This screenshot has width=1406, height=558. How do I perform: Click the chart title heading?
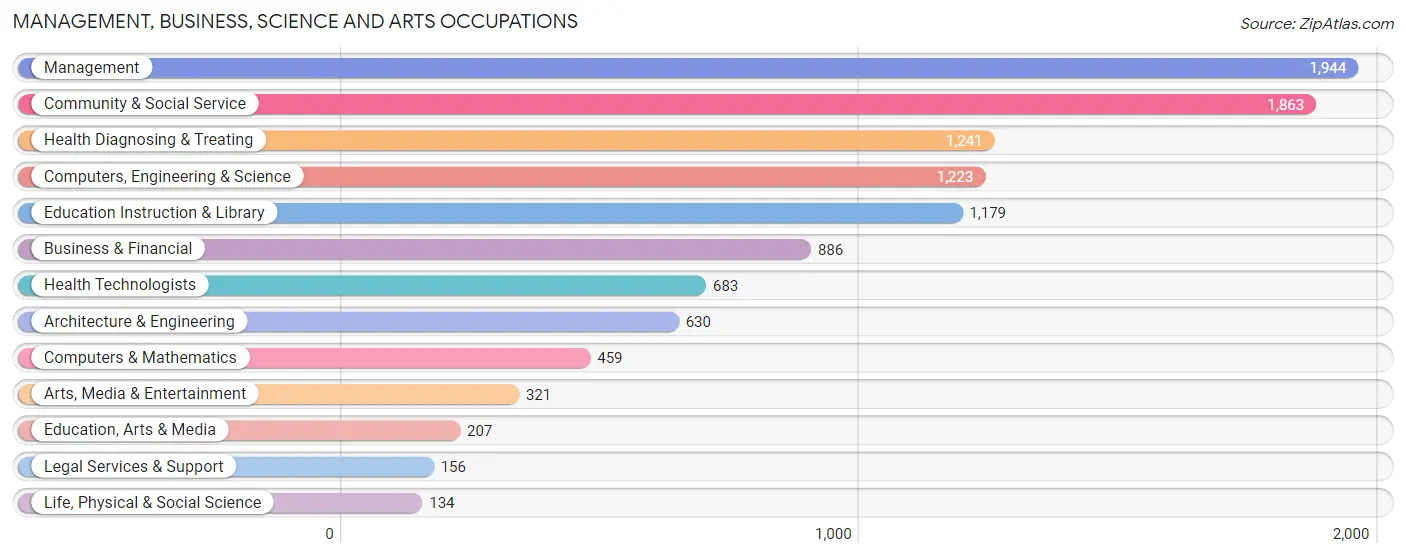[x=295, y=21]
